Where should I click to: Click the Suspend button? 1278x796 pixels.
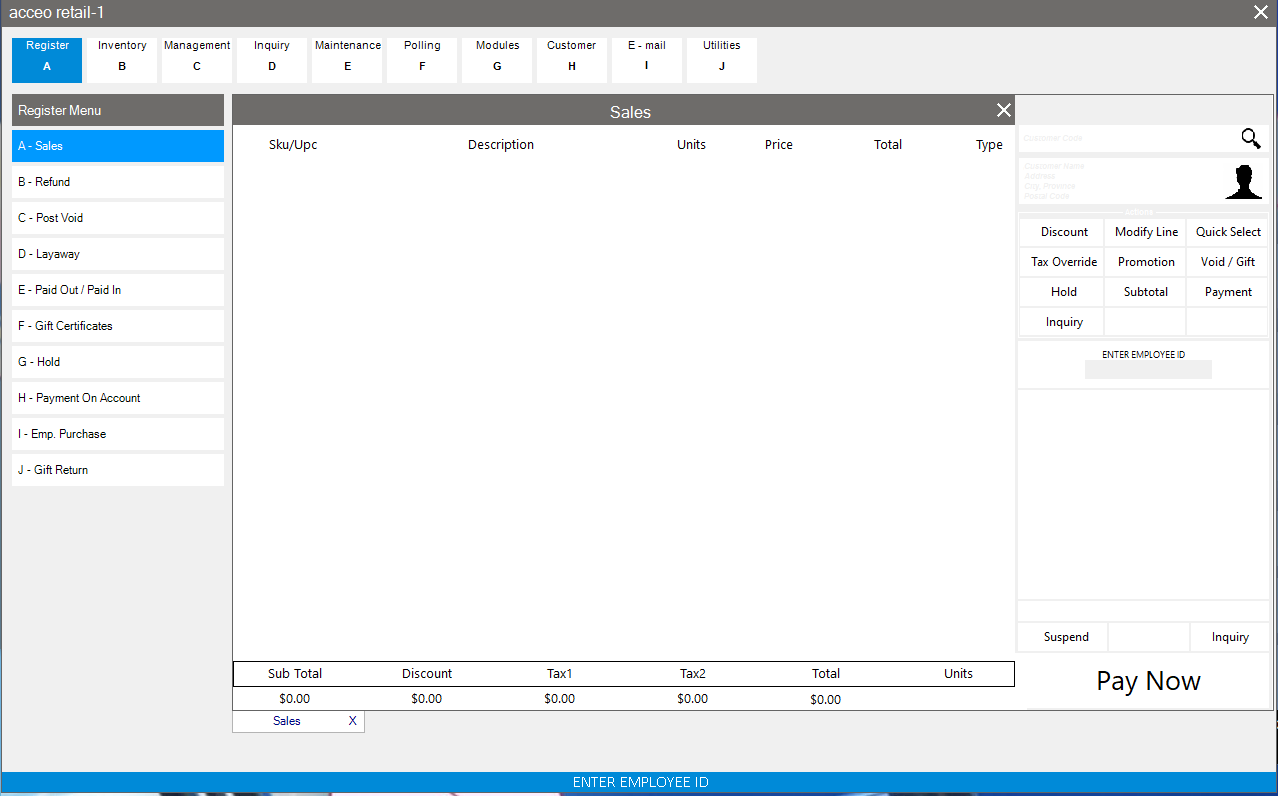[x=1065, y=637]
